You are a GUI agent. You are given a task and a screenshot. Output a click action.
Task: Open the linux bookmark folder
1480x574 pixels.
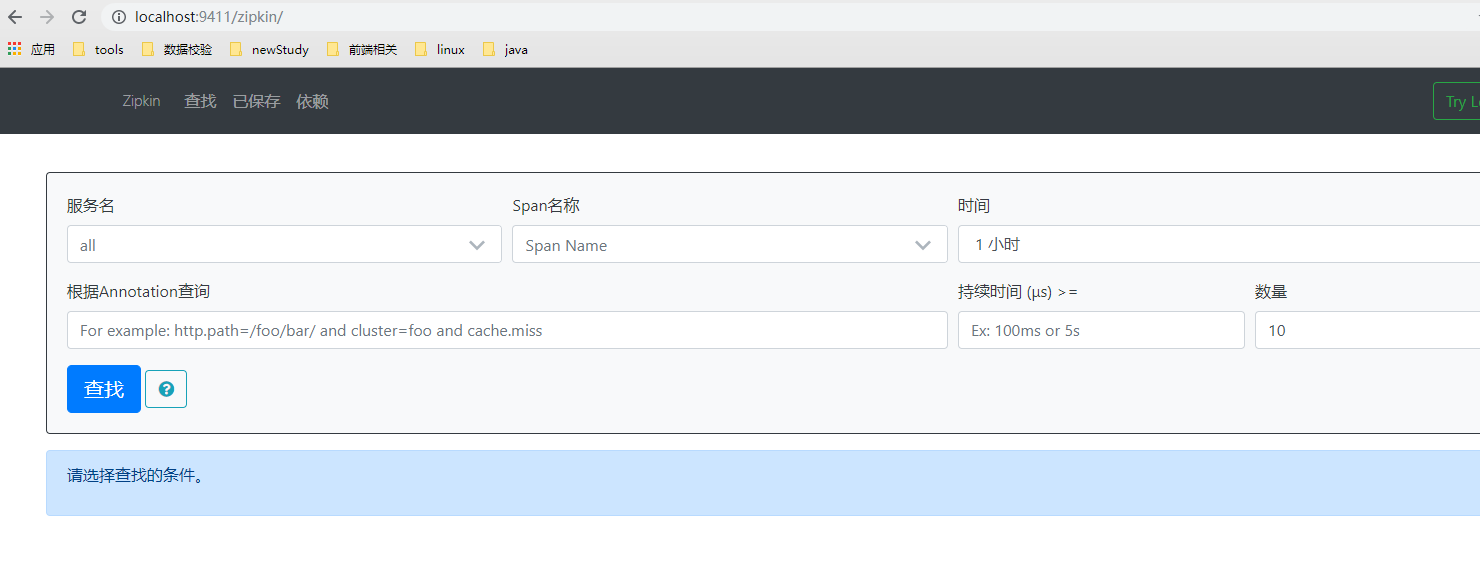tap(439, 49)
